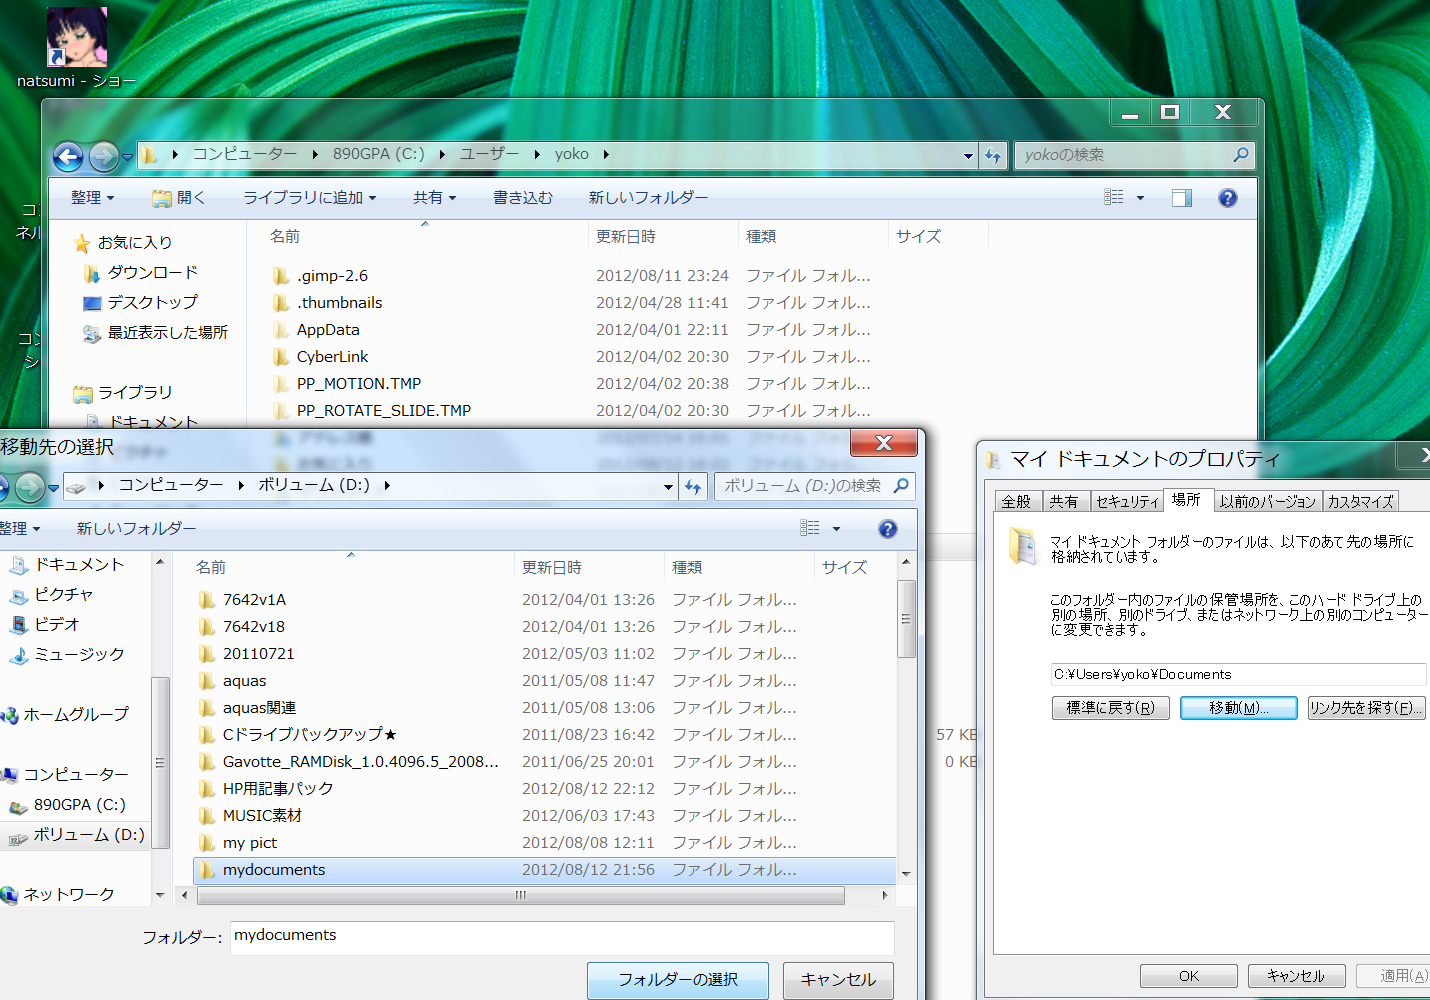The image size is (1430, 1000).
Task: Click the help icon in Explorer toolbar
Action: coord(1227,198)
